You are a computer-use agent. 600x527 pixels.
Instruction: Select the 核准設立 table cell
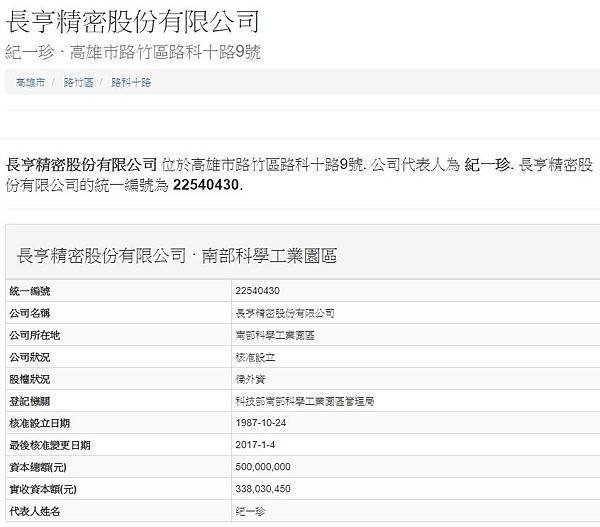(x=255, y=357)
